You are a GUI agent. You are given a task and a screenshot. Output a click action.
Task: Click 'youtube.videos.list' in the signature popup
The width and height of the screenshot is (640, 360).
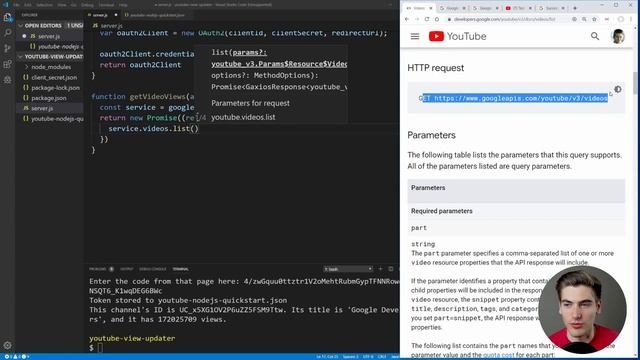pos(243,117)
